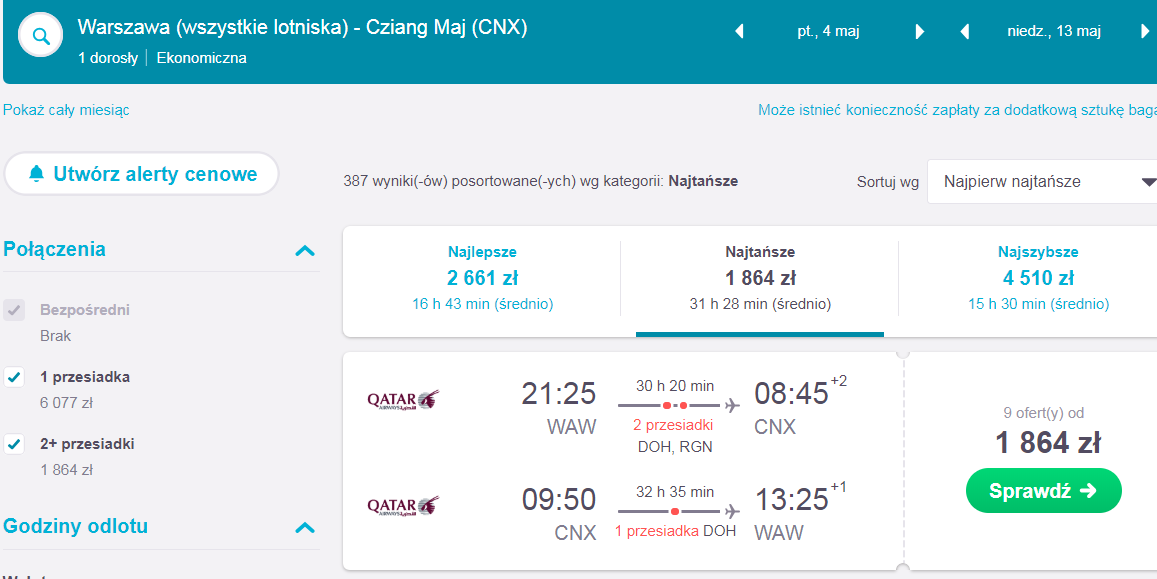The height and width of the screenshot is (579, 1157).
Task: Go to previous departure date arrow
Action: 739,32
